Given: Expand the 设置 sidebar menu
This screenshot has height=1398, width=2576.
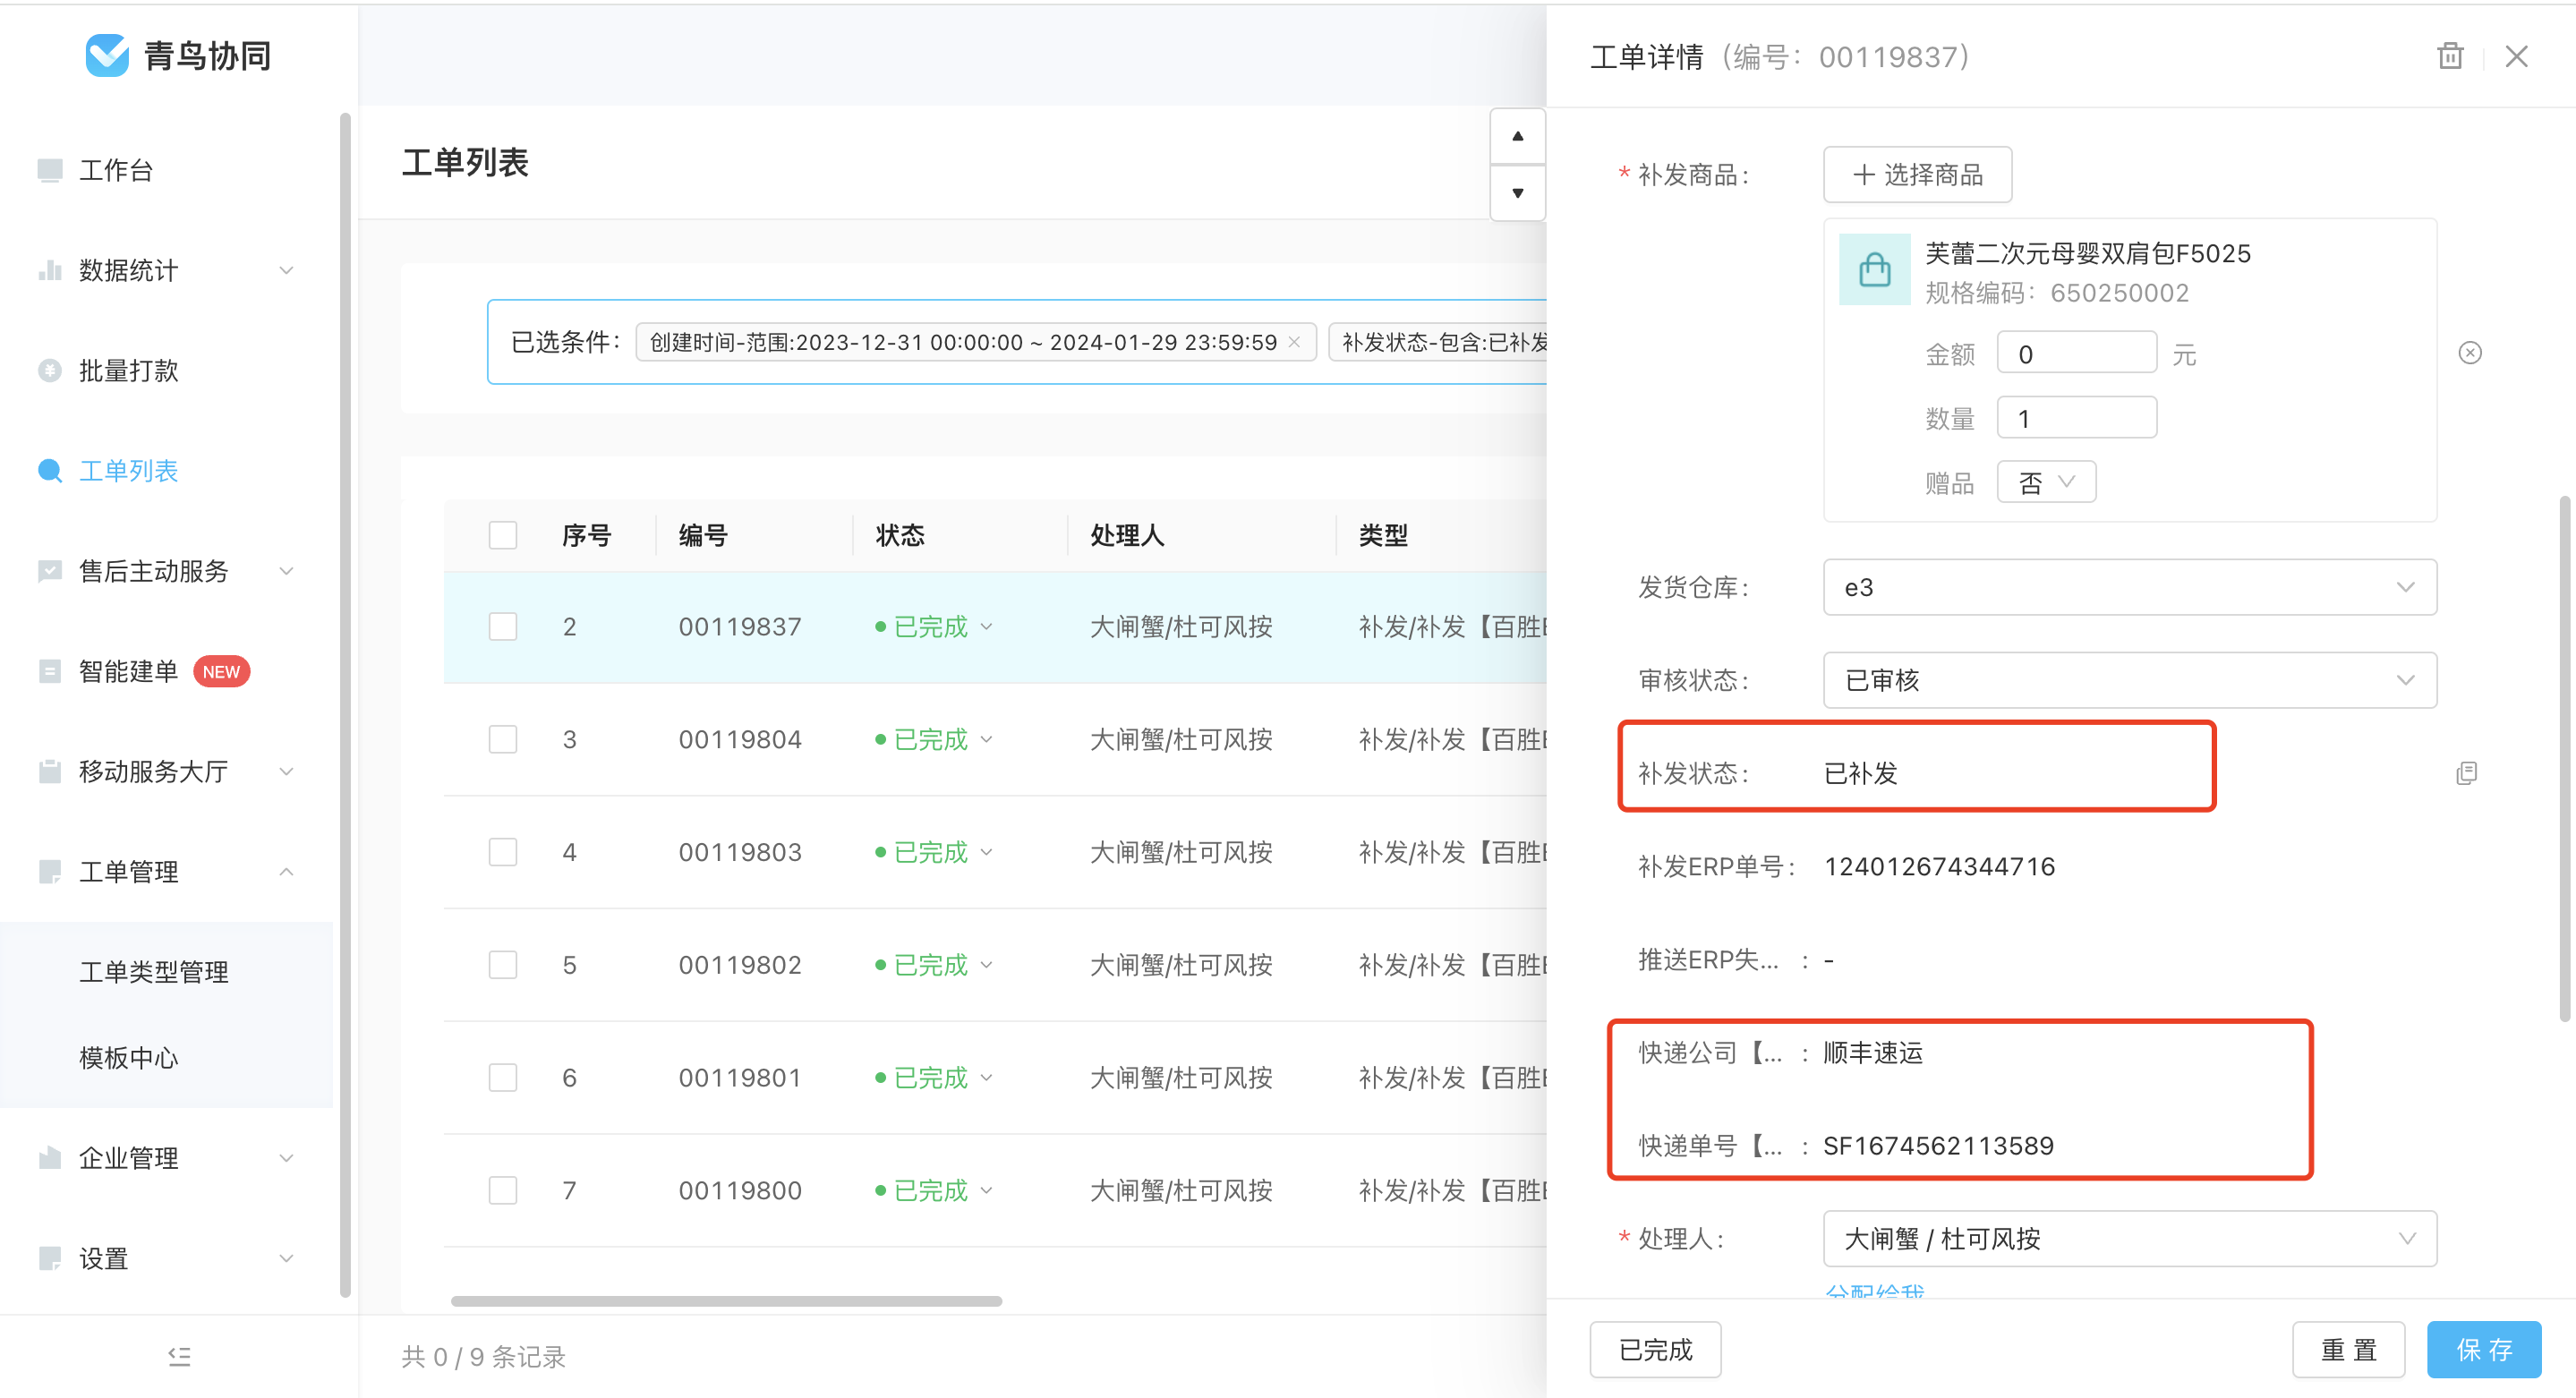Looking at the screenshot, I should click(x=166, y=1258).
